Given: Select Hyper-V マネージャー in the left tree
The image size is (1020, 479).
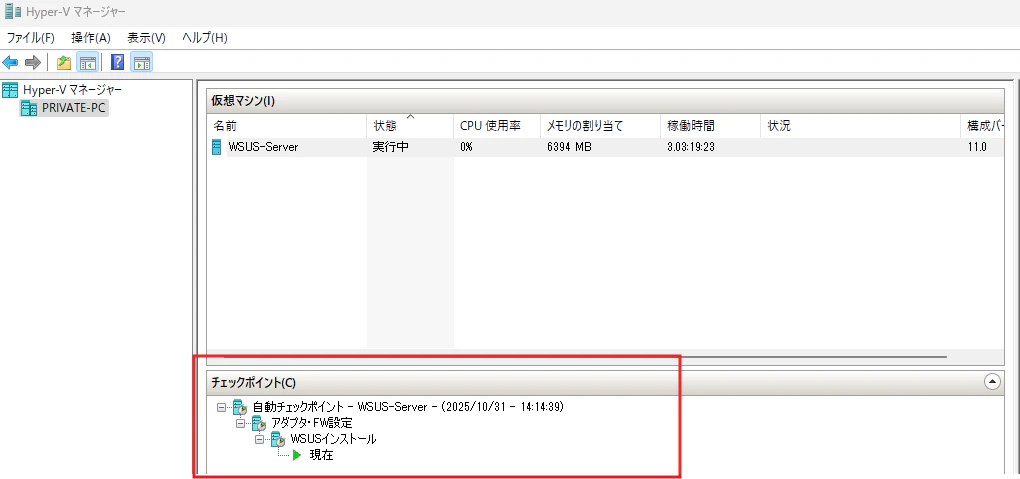Looking at the screenshot, I should click(72, 89).
